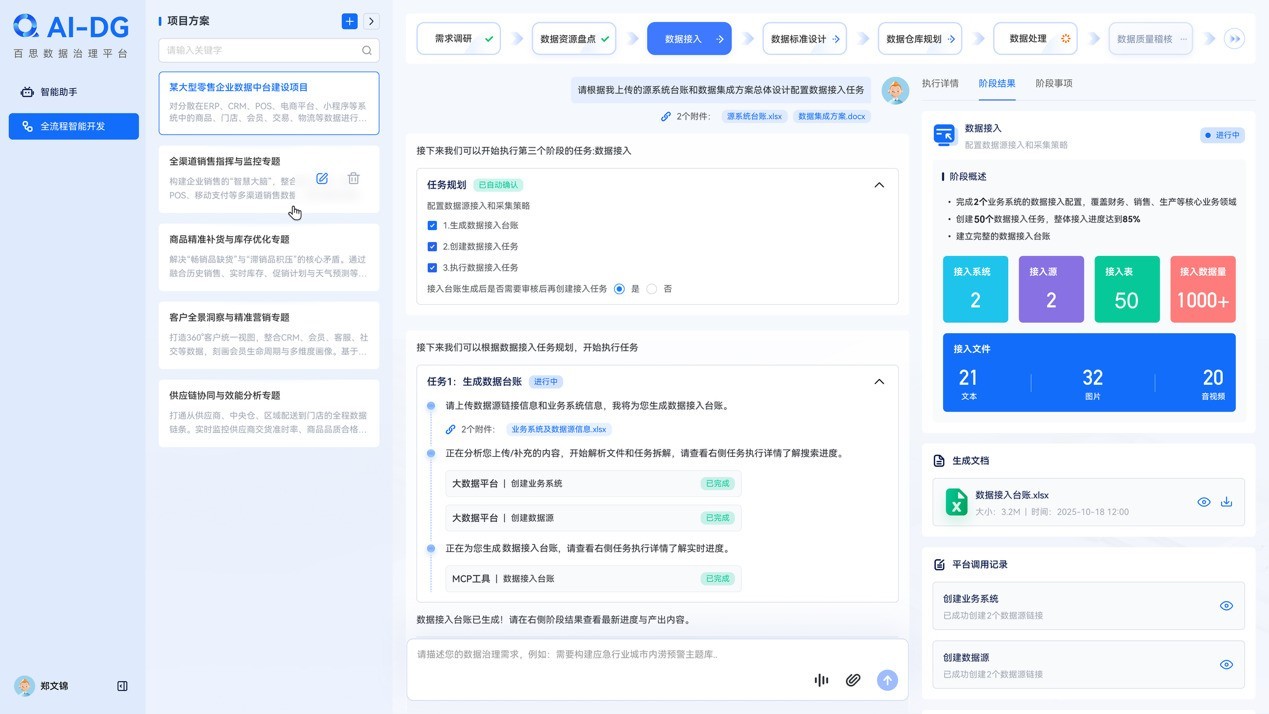Click the voice input waveform icon
1269x714 pixels.
pos(821,680)
